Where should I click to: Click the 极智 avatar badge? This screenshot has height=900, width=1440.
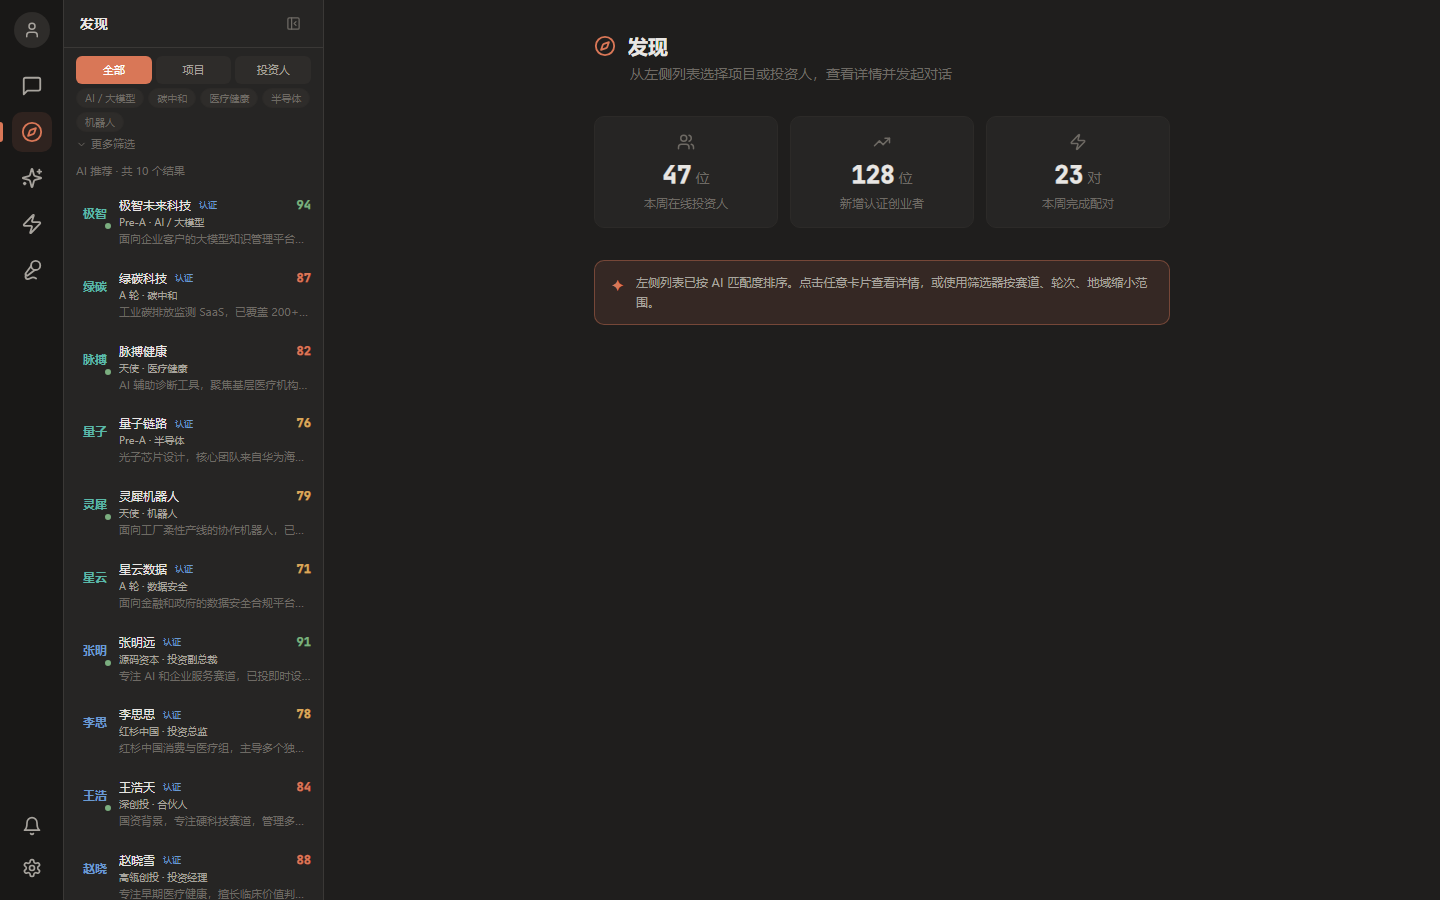(x=95, y=214)
